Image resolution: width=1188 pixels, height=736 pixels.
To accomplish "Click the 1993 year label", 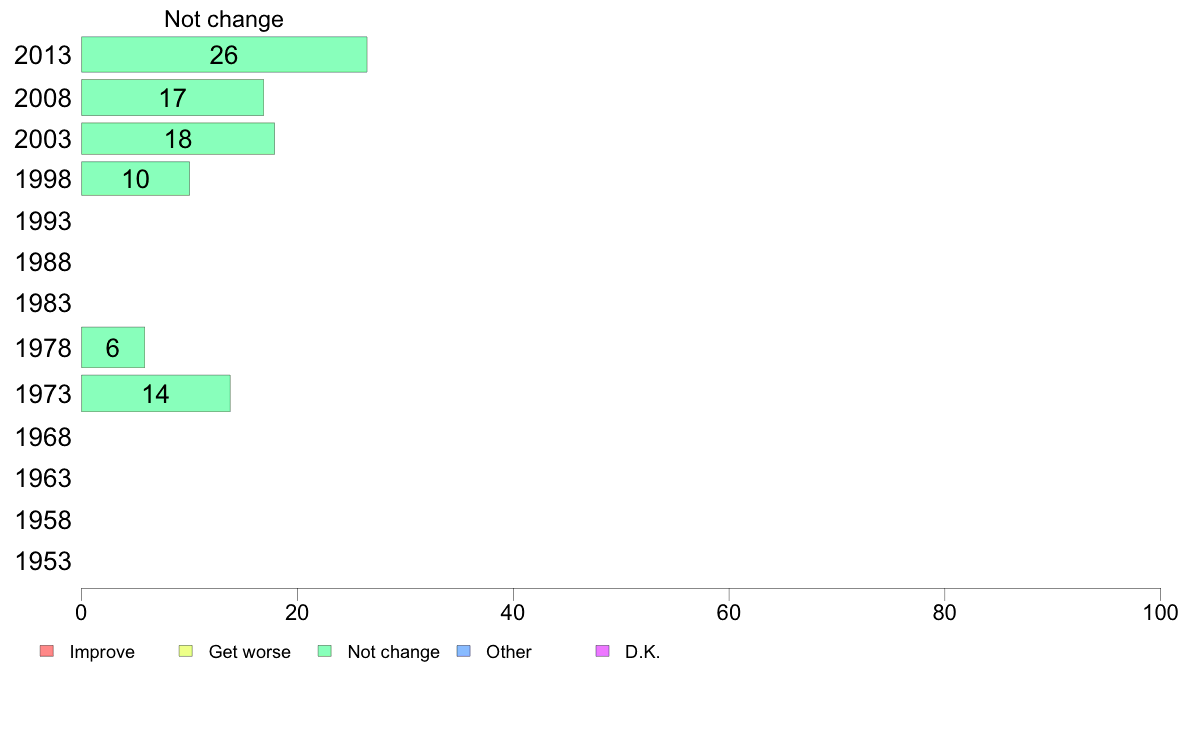I will 43,221.
